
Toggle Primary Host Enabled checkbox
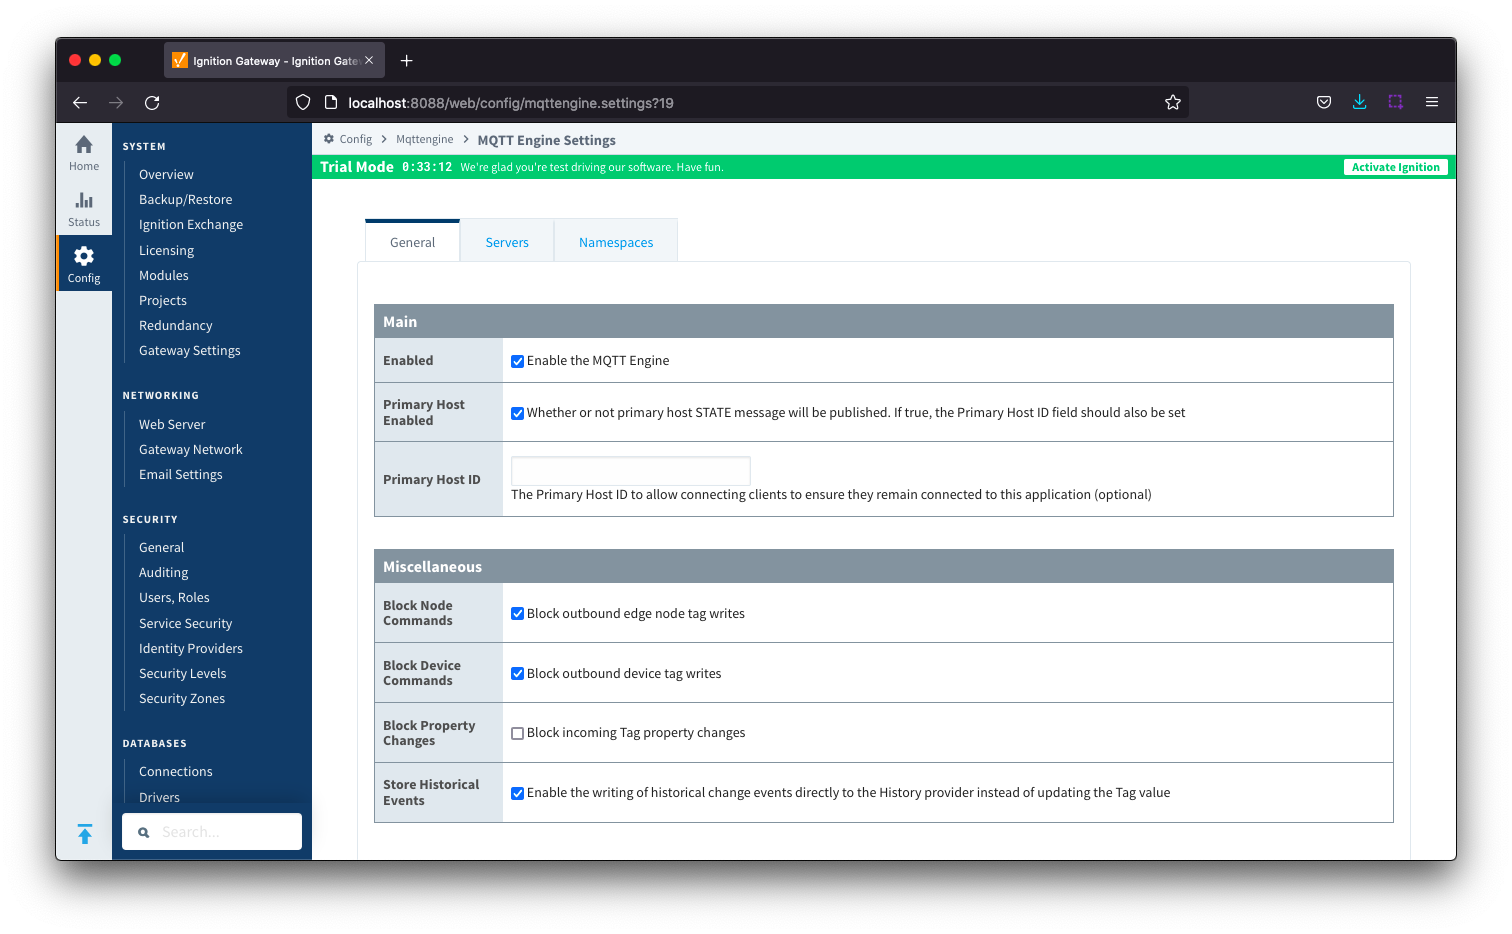pyautogui.click(x=517, y=413)
